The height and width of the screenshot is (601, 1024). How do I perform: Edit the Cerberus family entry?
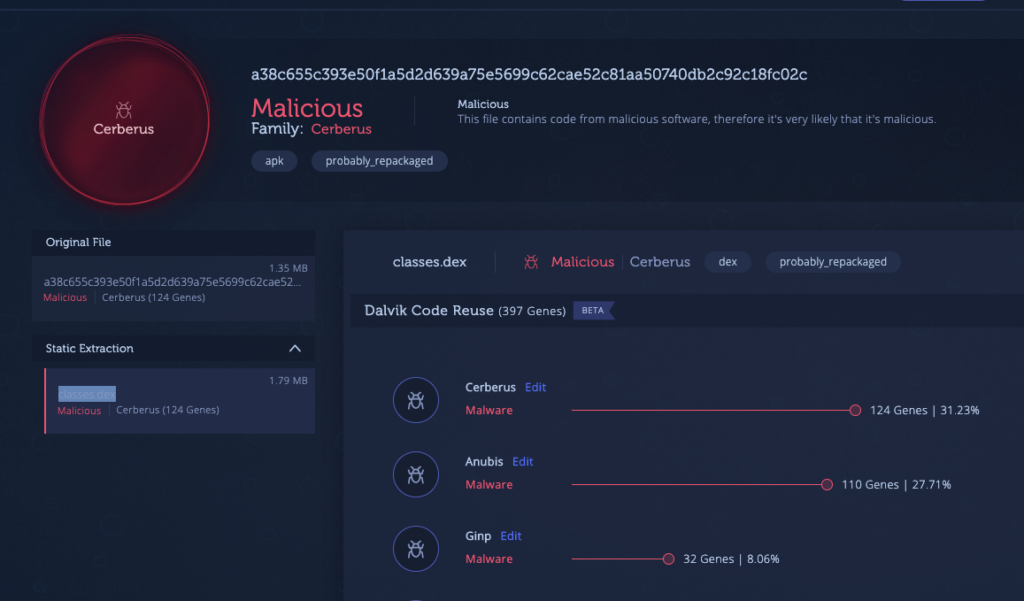pos(536,387)
